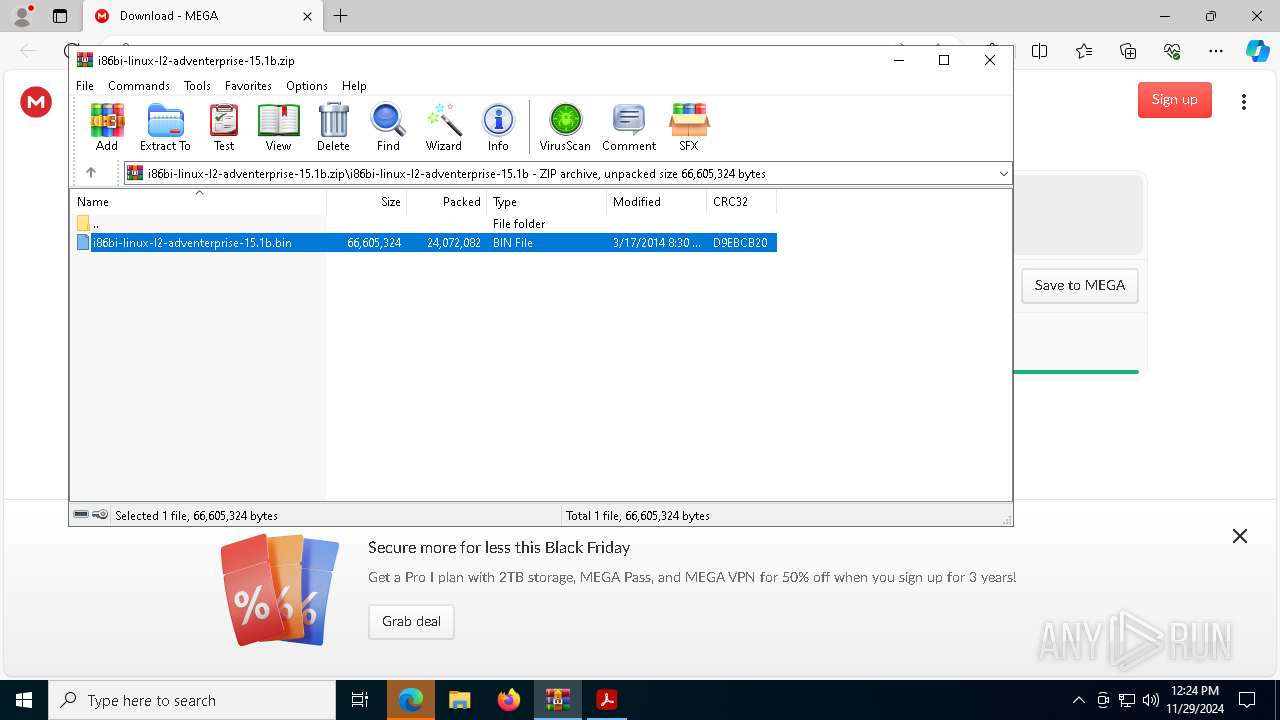The image size is (1280, 720).
Task: Click the Sign up button on MEGA
Action: point(1174,100)
